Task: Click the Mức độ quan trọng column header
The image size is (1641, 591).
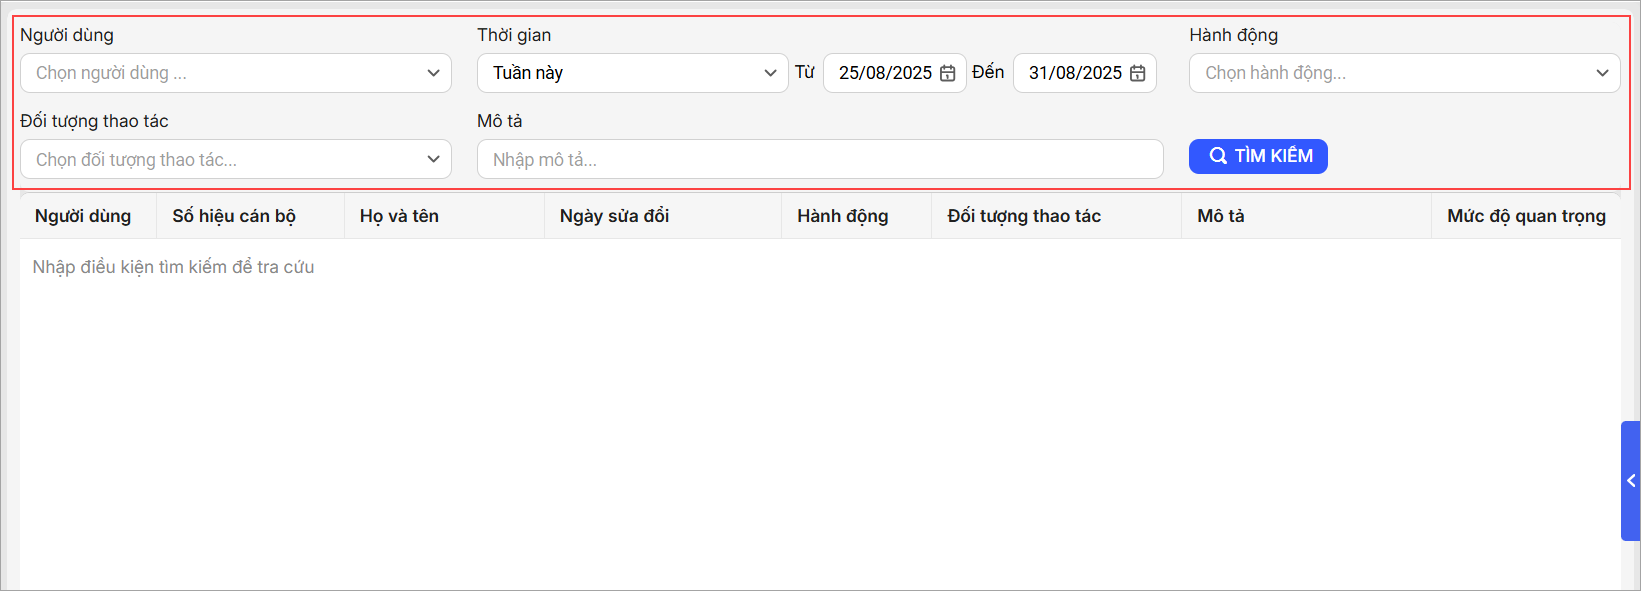Action: coord(1525,216)
